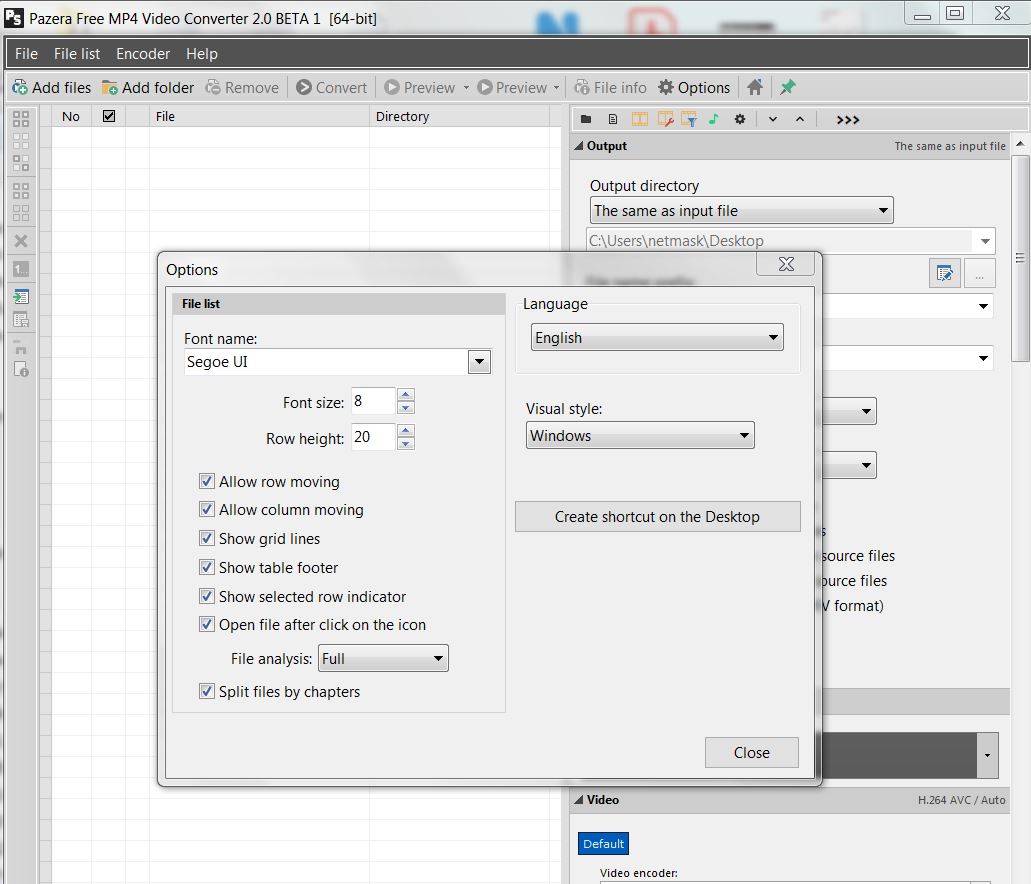Image resolution: width=1031 pixels, height=884 pixels.
Task: Click the expand-all chevron down in right panel toolbar
Action: point(773,119)
